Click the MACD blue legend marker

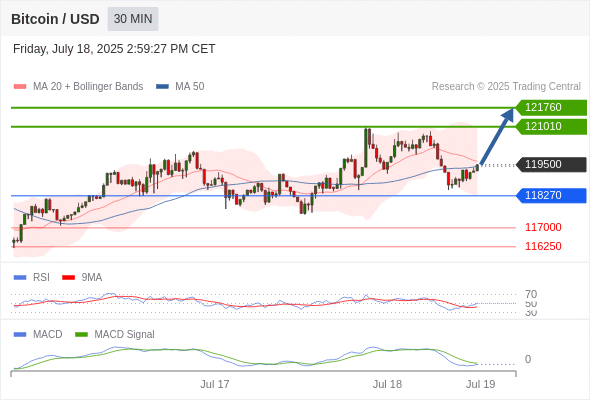[x=20, y=335]
